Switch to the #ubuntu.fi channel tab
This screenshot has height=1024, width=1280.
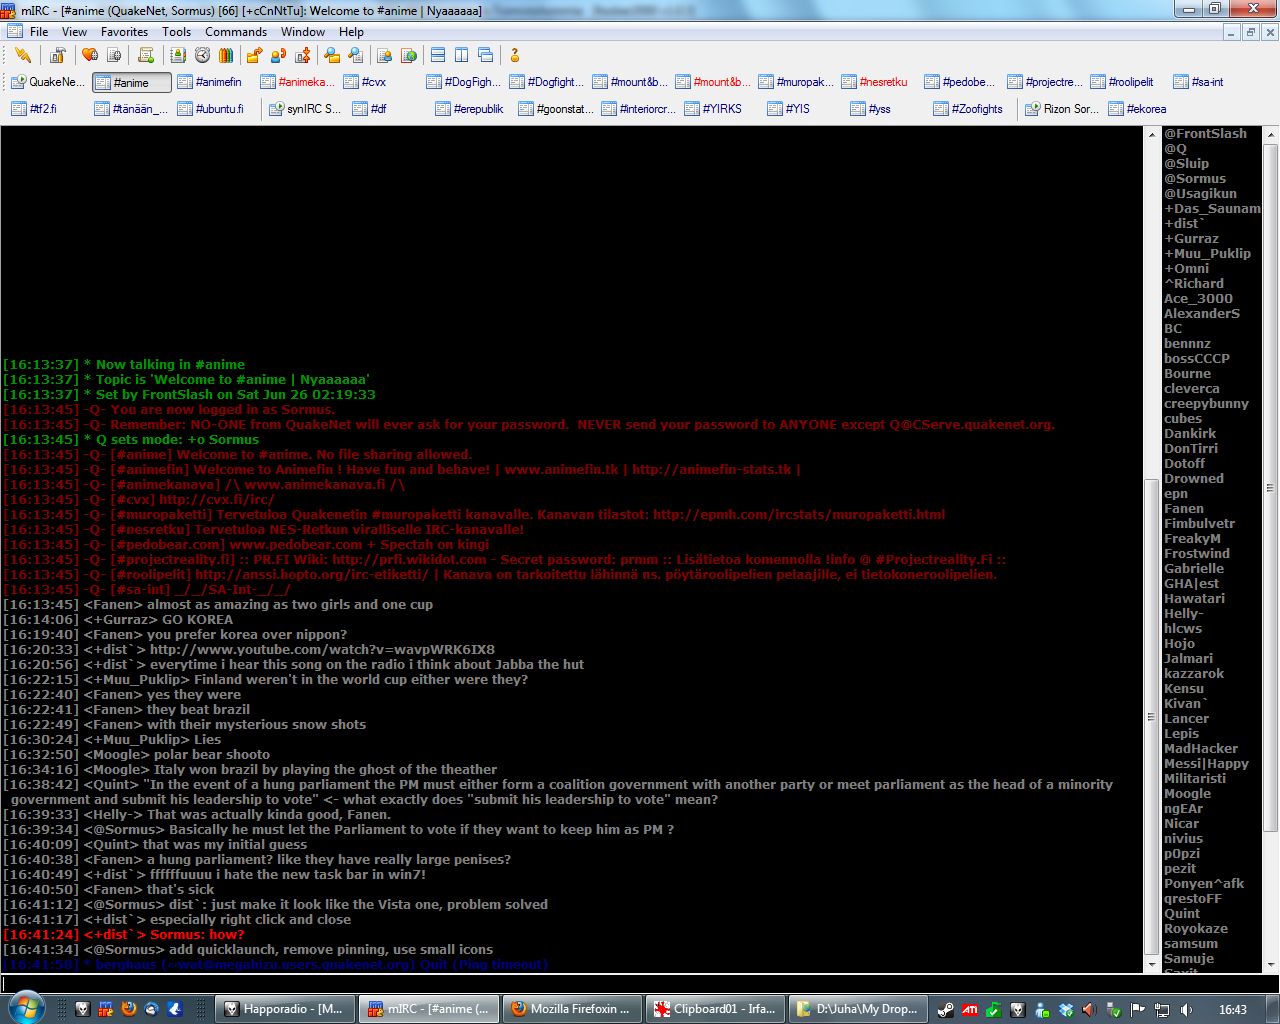(x=212, y=109)
